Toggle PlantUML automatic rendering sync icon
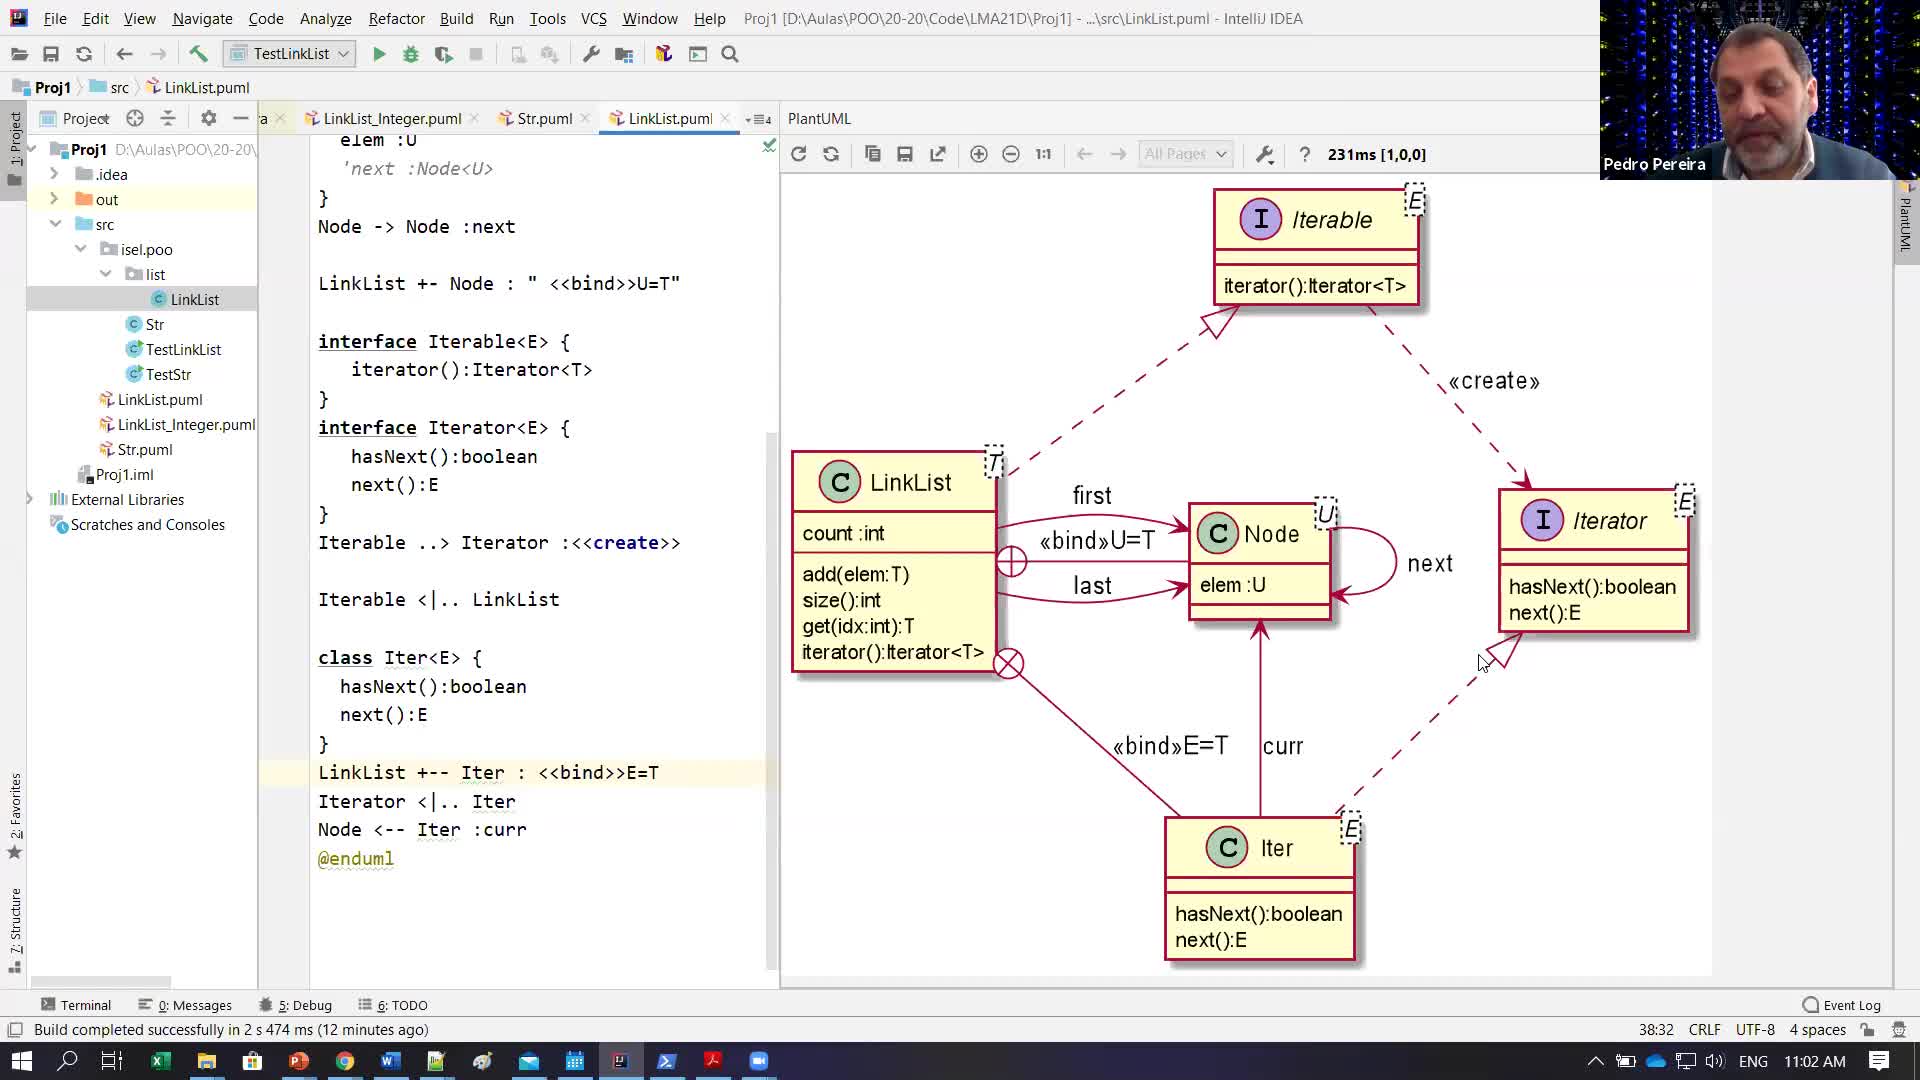Viewport: 1920px width, 1080px height. pyautogui.click(x=831, y=154)
